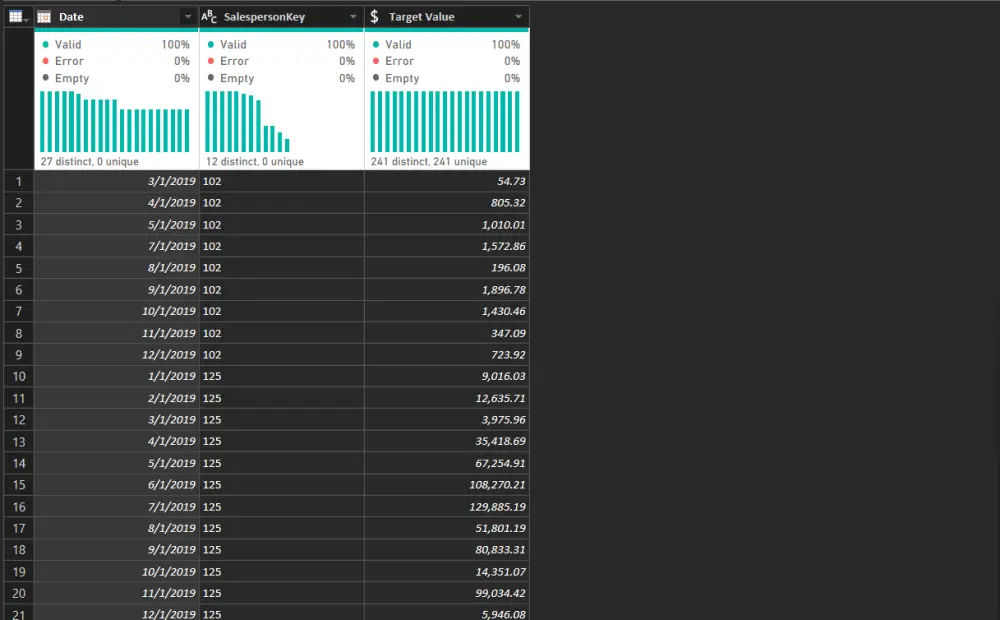Click the tallest bar in Date's value distribution
The height and width of the screenshot is (620, 1000).
point(42,120)
